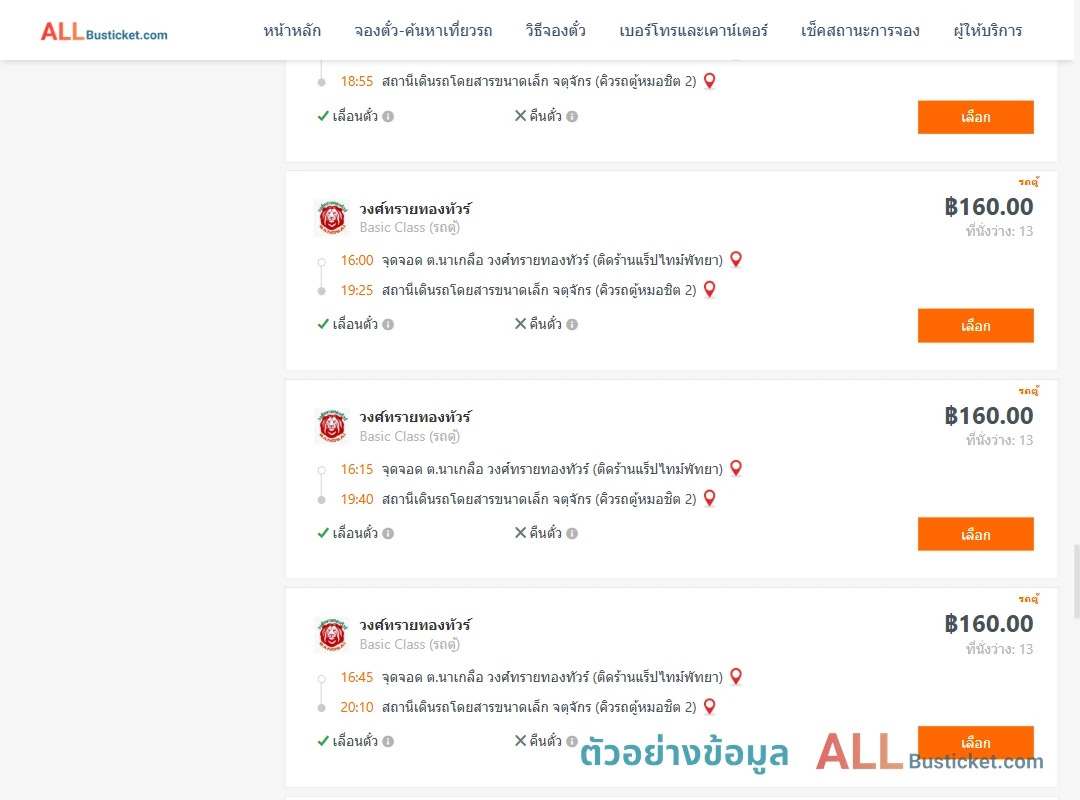
Task: Click map pin beside 19:40 arrival station
Action: click(x=709, y=498)
